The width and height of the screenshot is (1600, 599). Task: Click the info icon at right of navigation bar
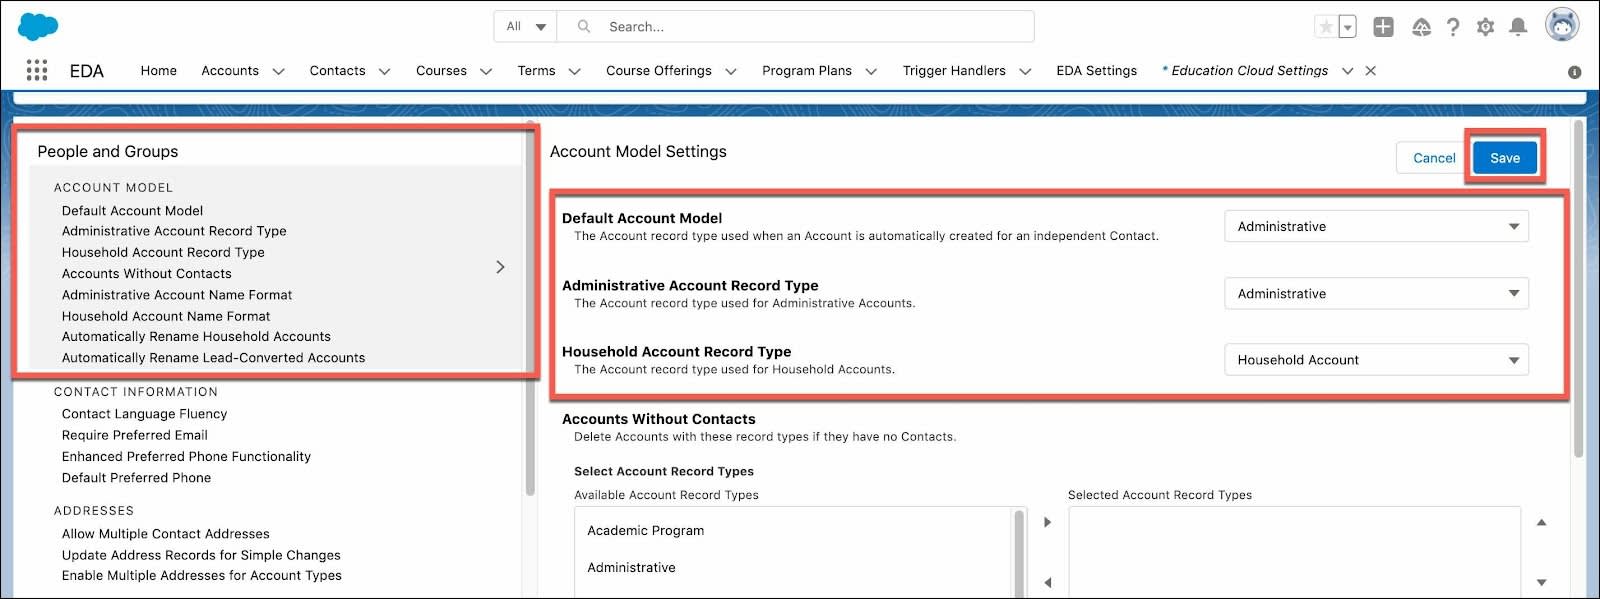[x=1574, y=72]
